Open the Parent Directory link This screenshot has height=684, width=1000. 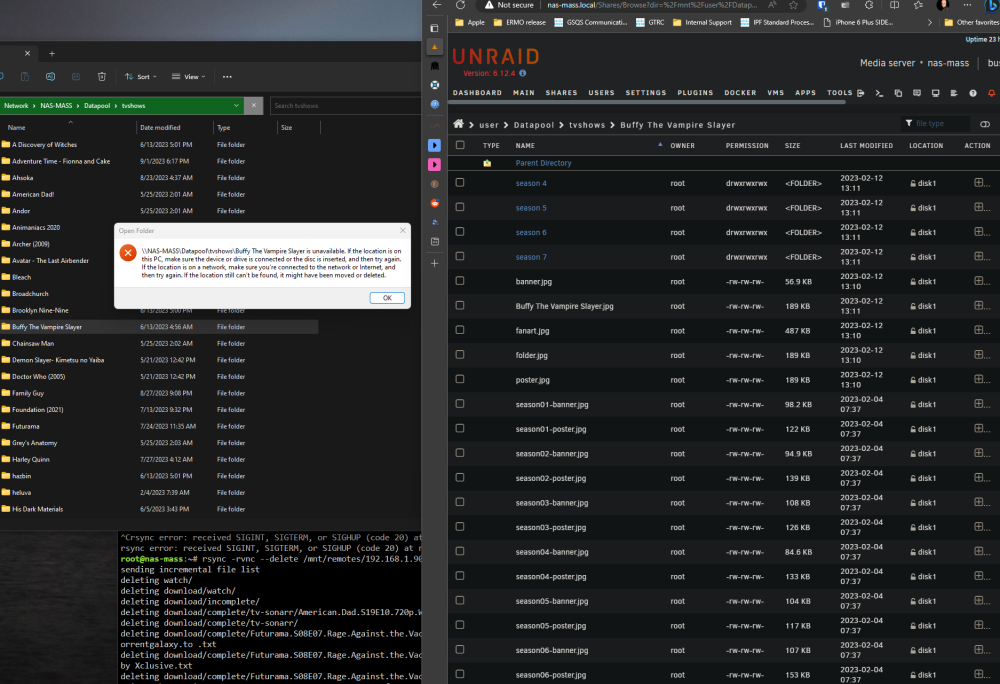click(543, 163)
